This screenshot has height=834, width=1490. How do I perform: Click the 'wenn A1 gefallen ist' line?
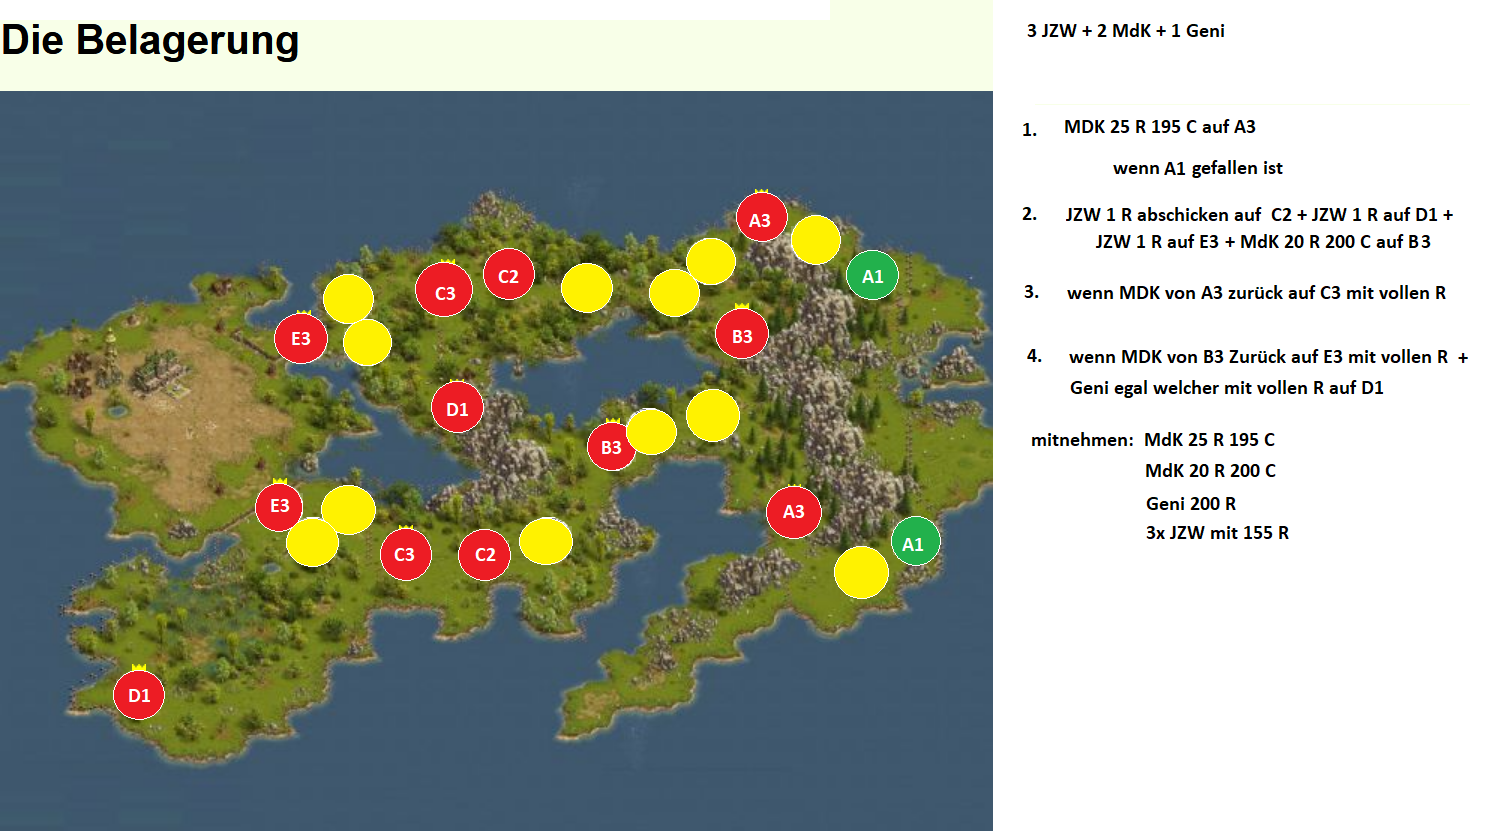tap(1197, 168)
